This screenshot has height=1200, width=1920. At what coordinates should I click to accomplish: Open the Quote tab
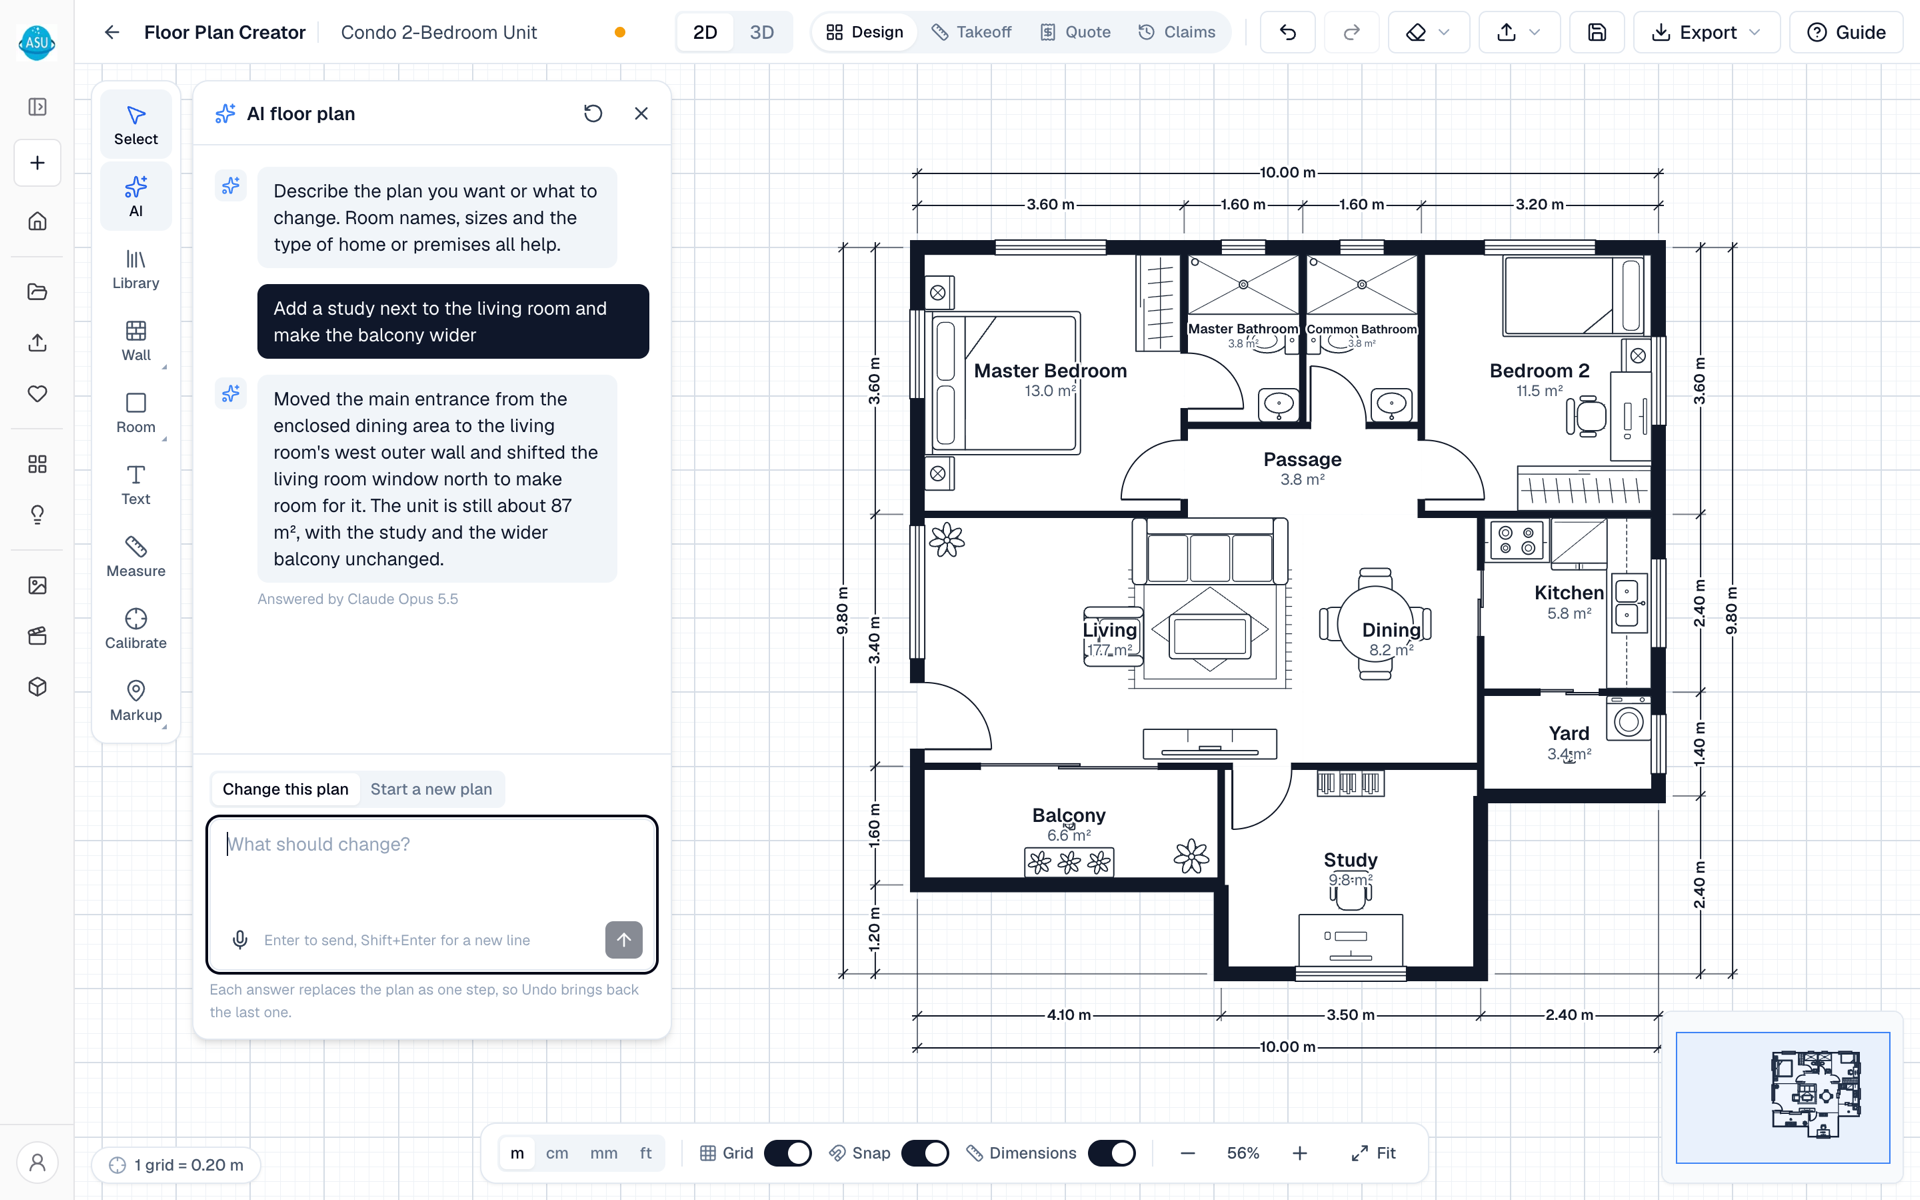1076,32
